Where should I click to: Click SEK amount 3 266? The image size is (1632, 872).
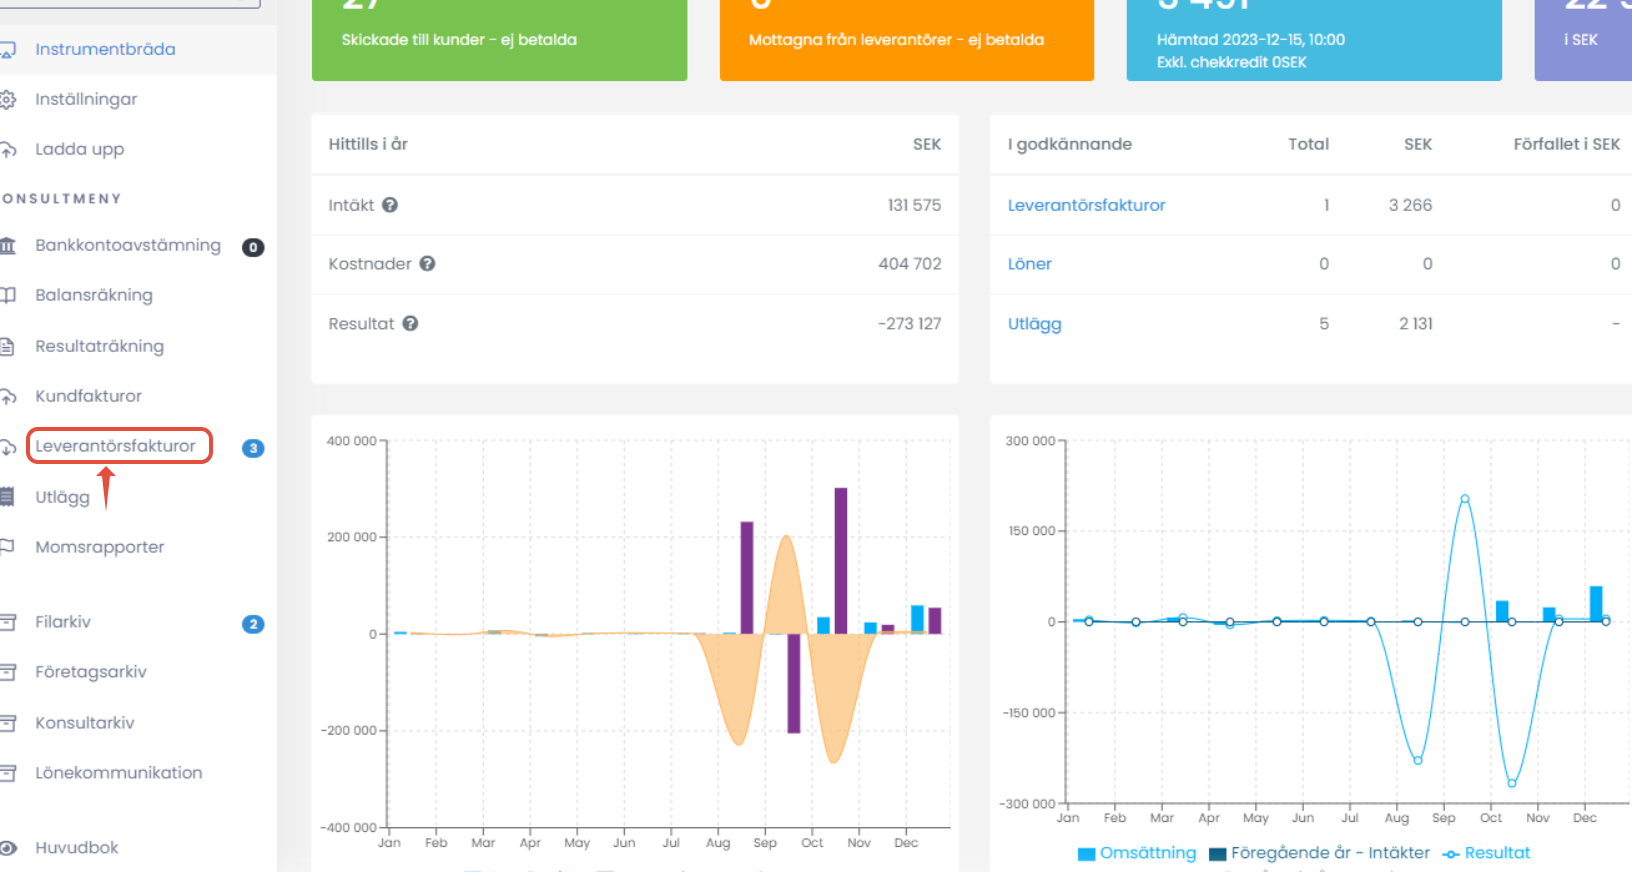(x=1410, y=205)
